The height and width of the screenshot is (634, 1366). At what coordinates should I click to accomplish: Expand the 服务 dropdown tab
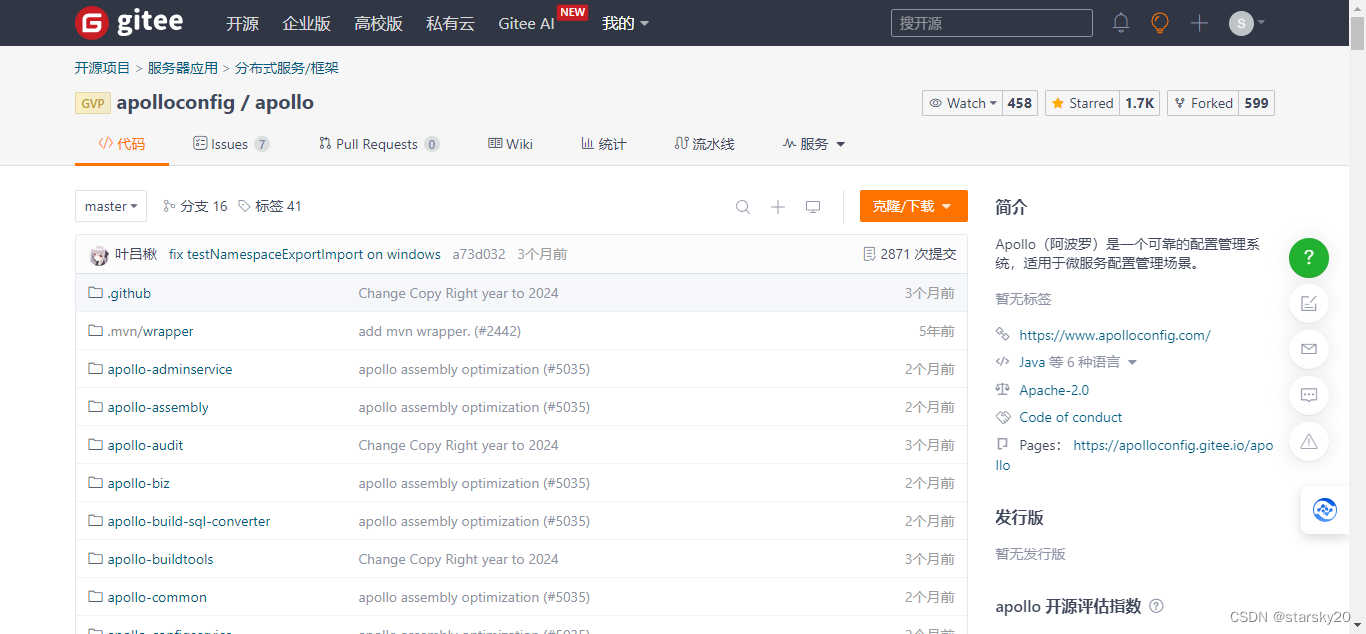pos(814,144)
